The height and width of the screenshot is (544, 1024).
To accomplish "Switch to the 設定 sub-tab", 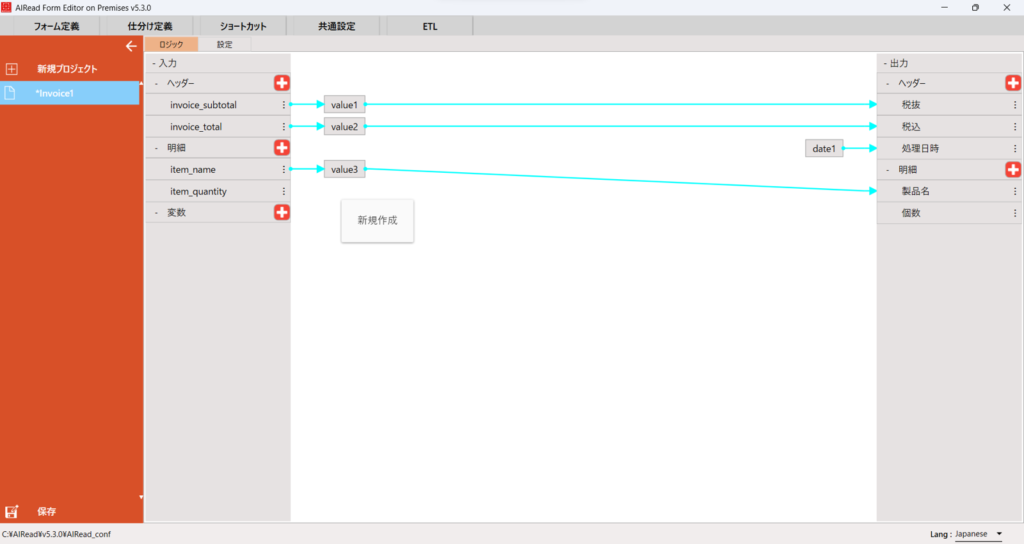I will [224, 45].
